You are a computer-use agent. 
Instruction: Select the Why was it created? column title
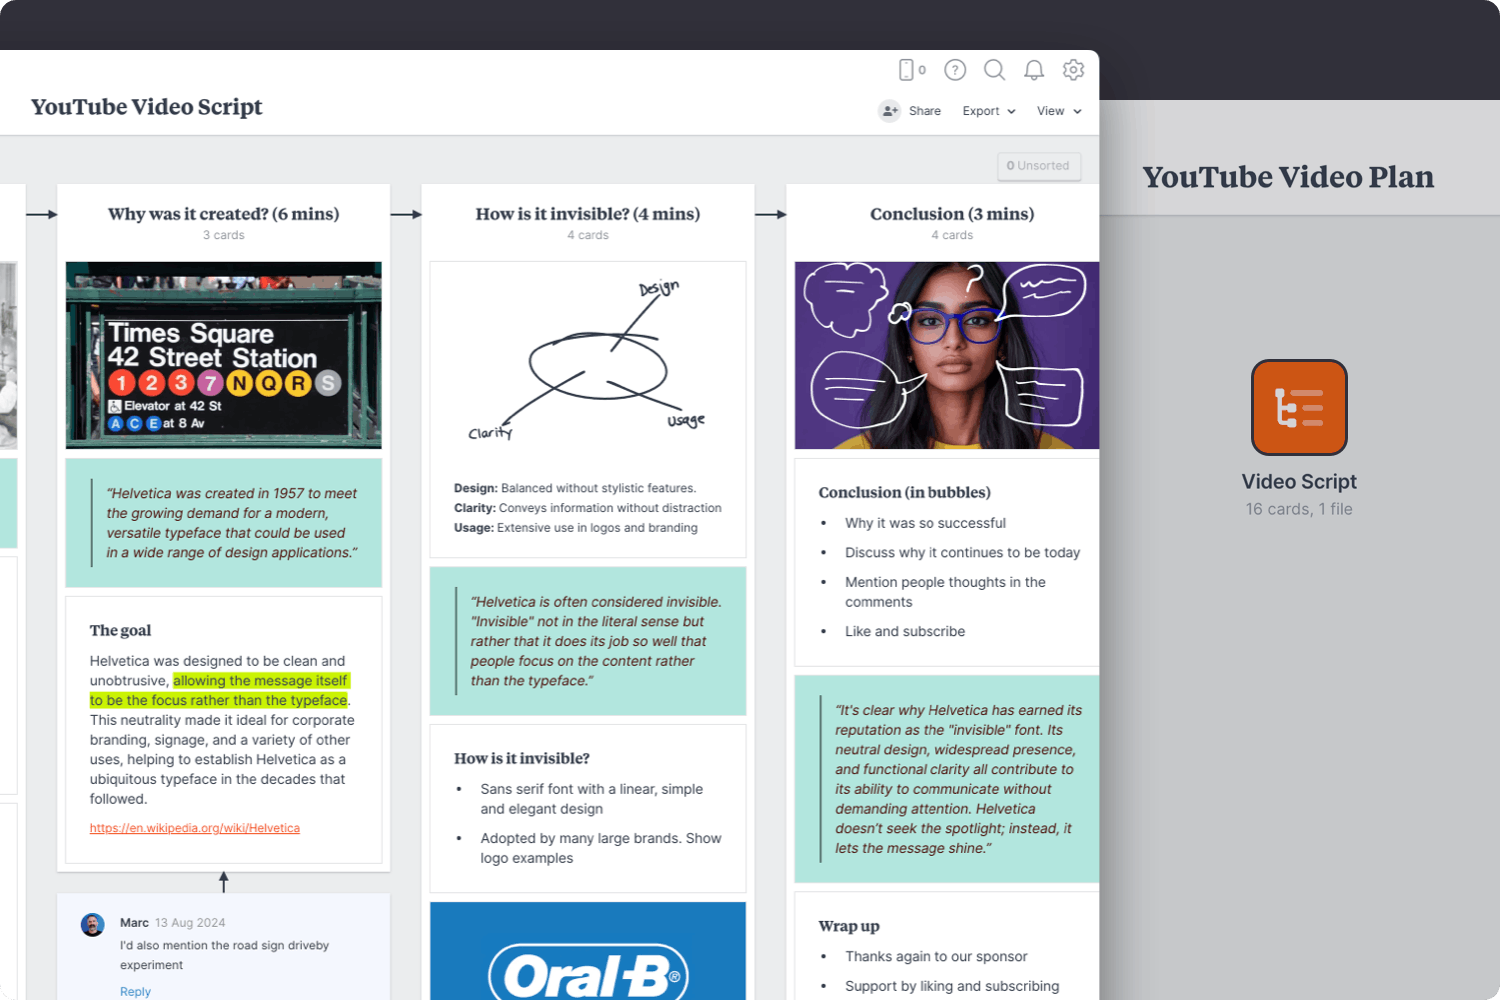tap(223, 214)
